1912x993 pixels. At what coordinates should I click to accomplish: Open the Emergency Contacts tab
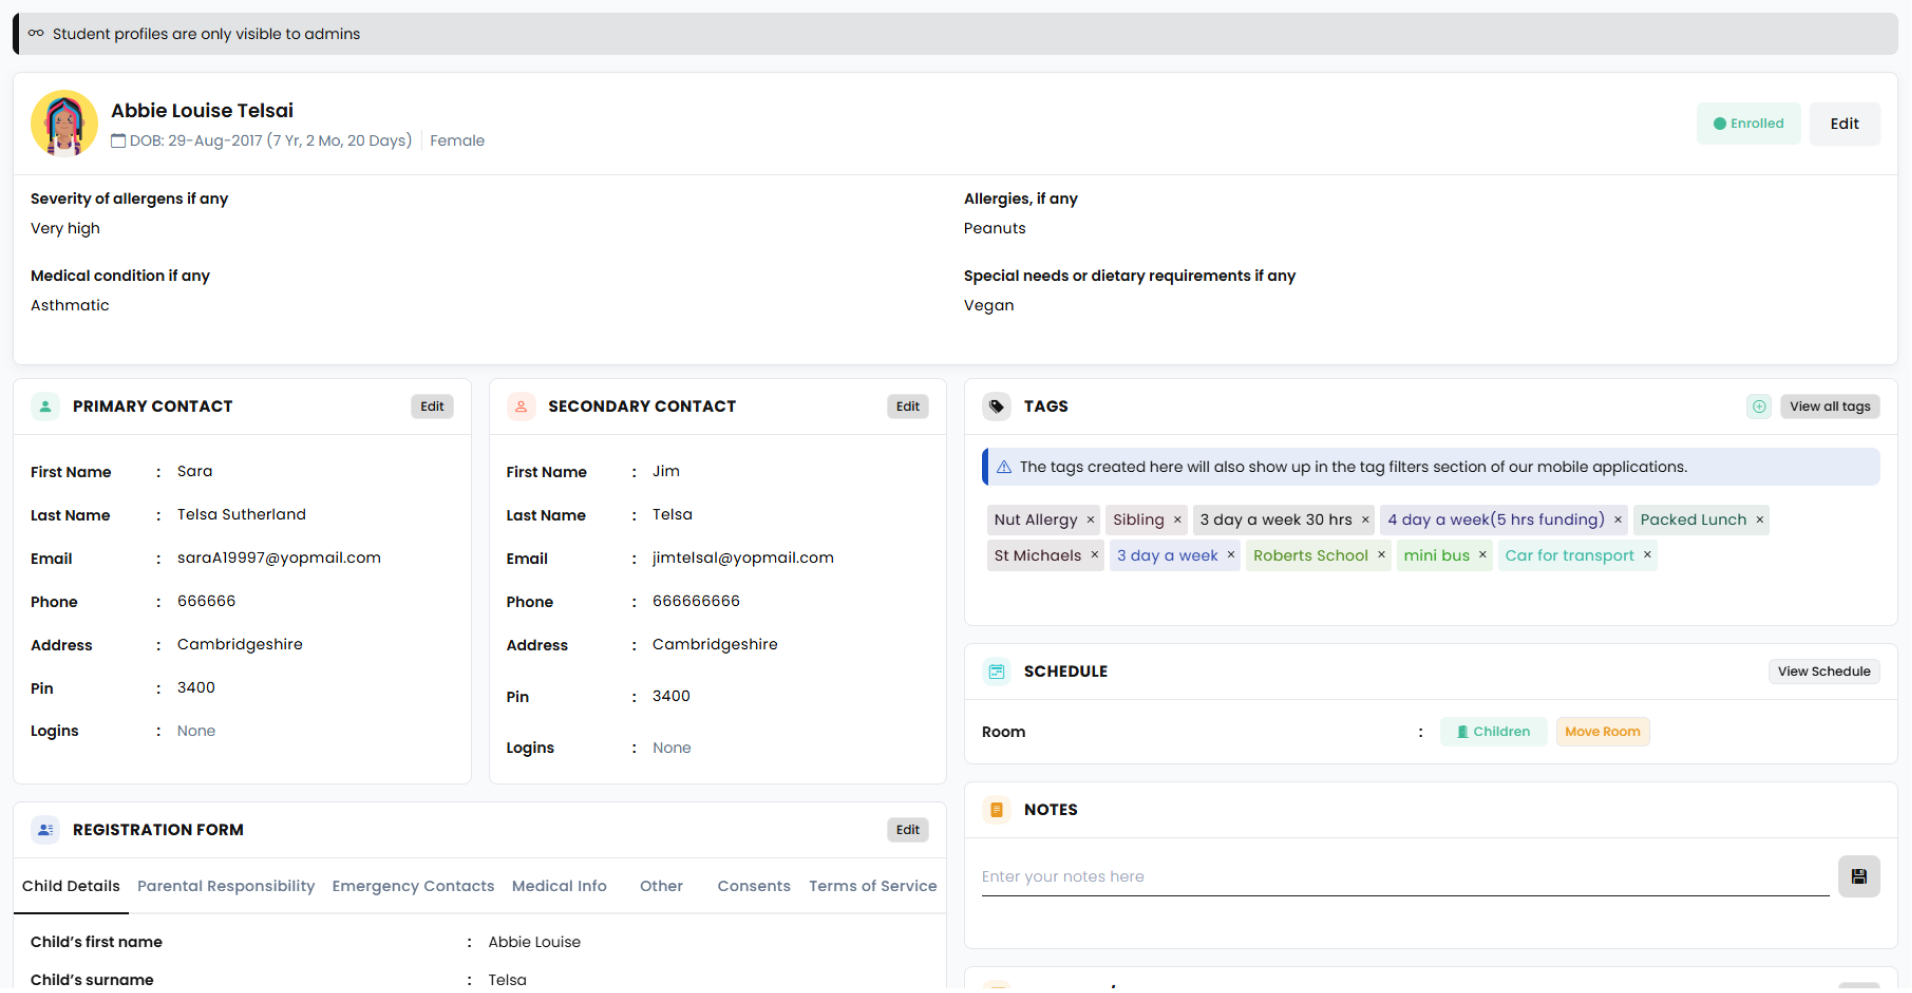pos(413,886)
